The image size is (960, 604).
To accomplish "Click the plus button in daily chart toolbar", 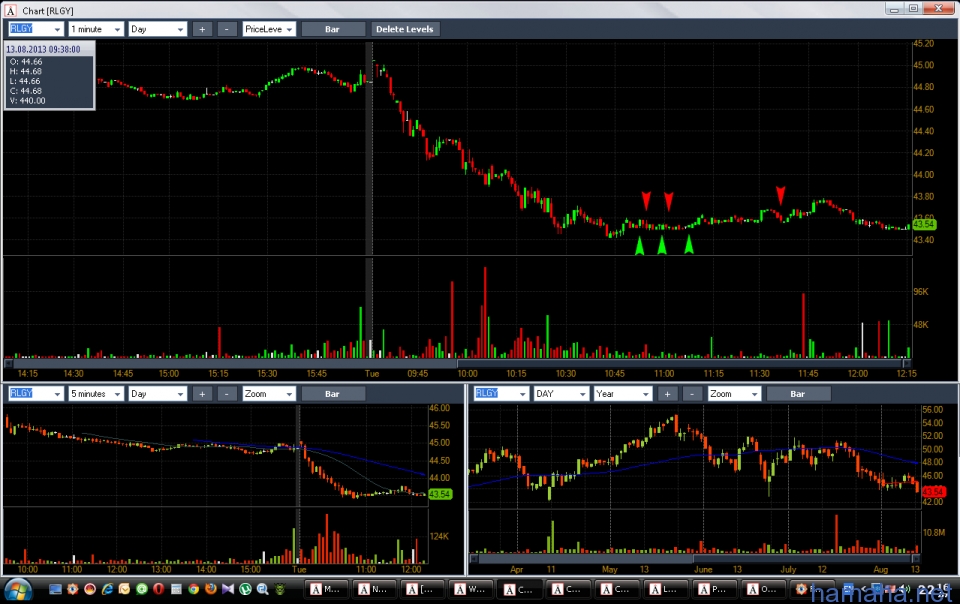I will [x=667, y=394].
